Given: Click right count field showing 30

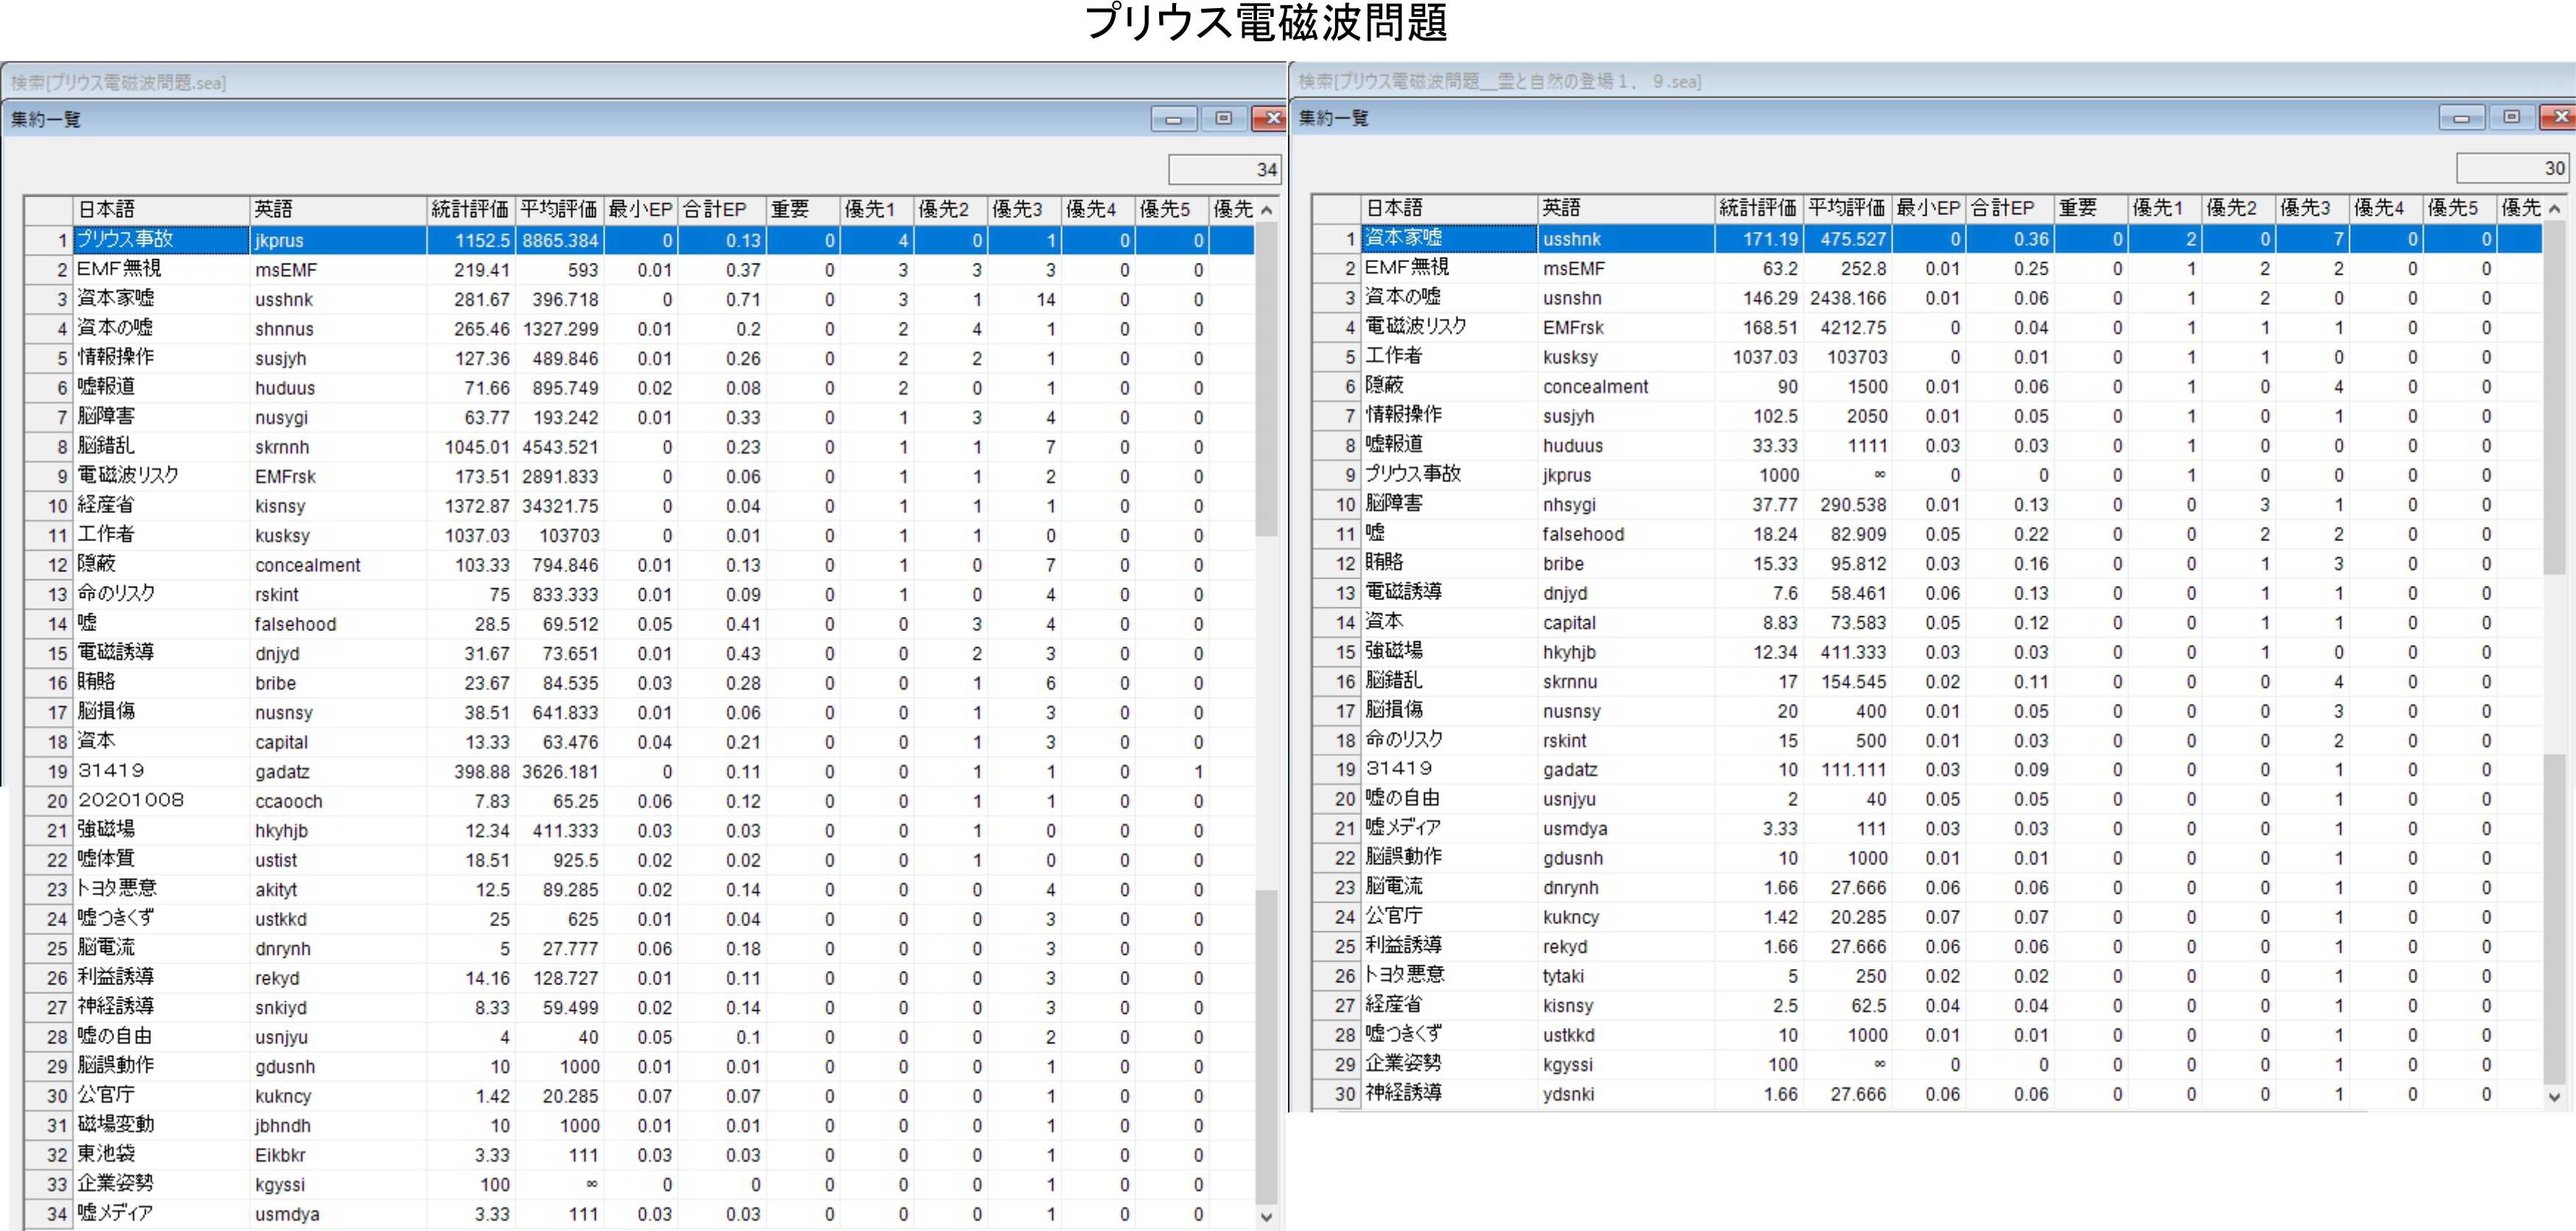Looking at the screenshot, I should (x=2512, y=168).
